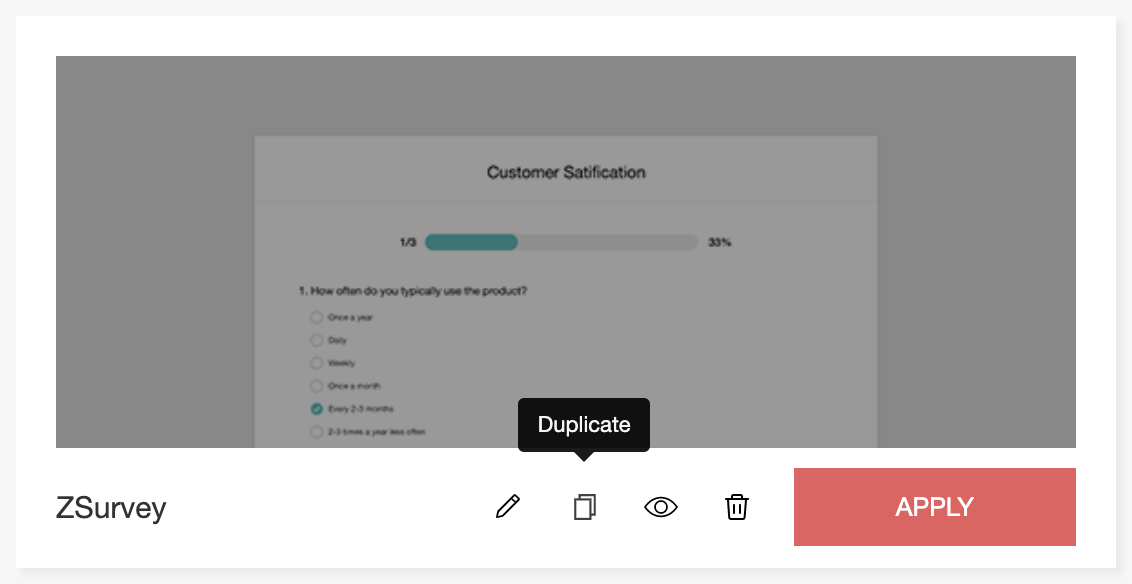
Task: Open the dimmed gray template preview backdrop
Action: pyautogui.click(x=150, y=250)
